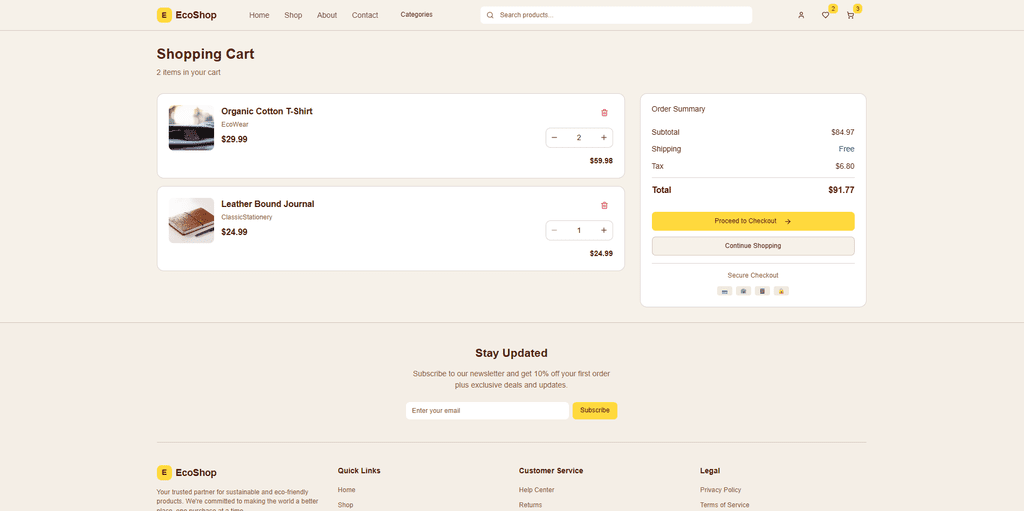Viewport: 1024px width, 511px height.
Task: Click Proceed to Checkout button
Action: pyautogui.click(x=753, y=222)
